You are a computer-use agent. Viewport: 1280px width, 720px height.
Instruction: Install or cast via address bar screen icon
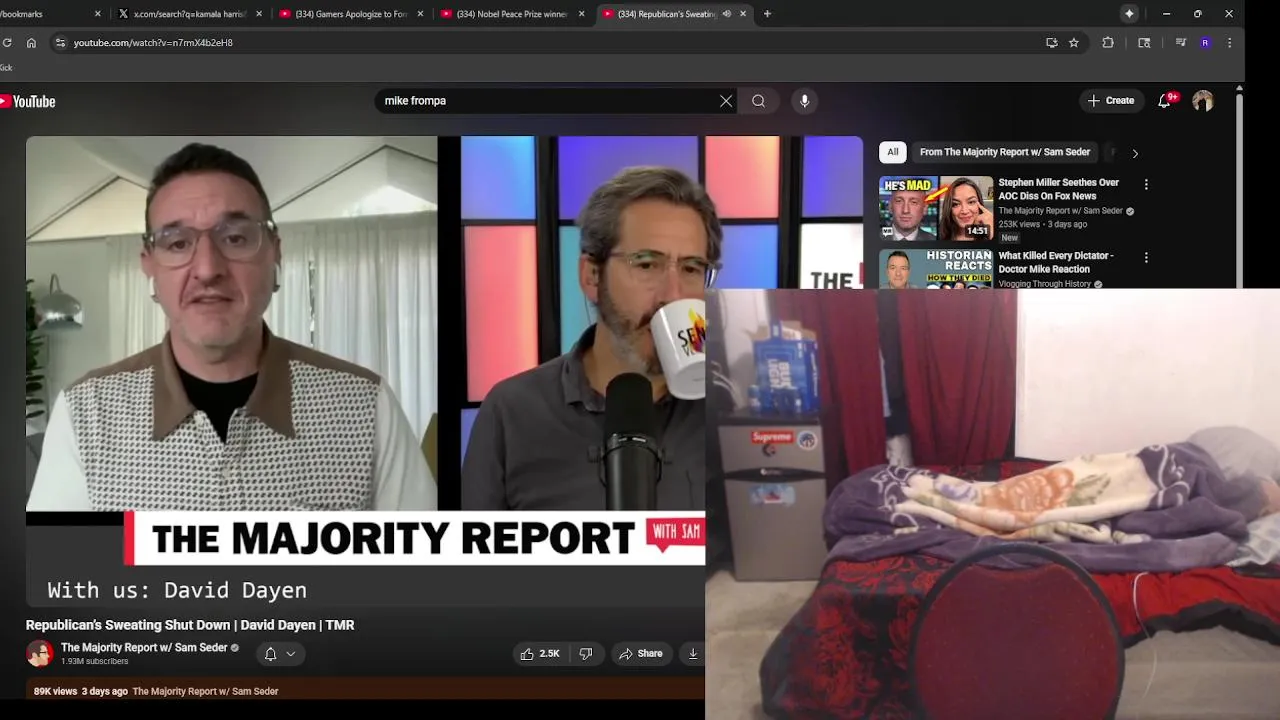[x=1051, y=43]
